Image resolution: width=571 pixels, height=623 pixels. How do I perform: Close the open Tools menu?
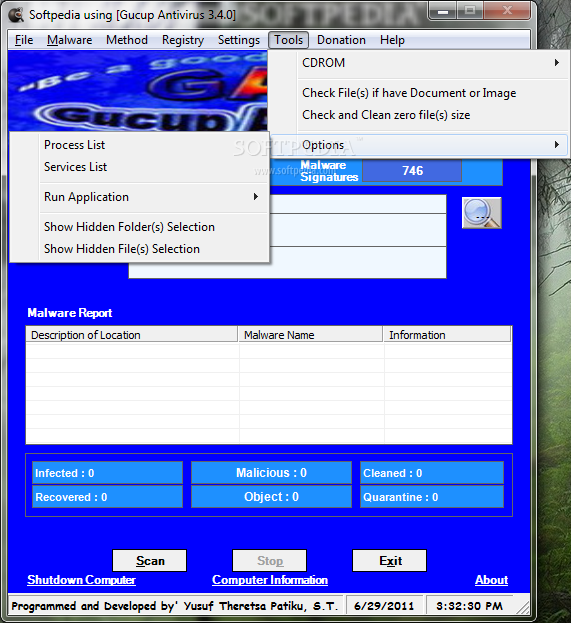288,40
